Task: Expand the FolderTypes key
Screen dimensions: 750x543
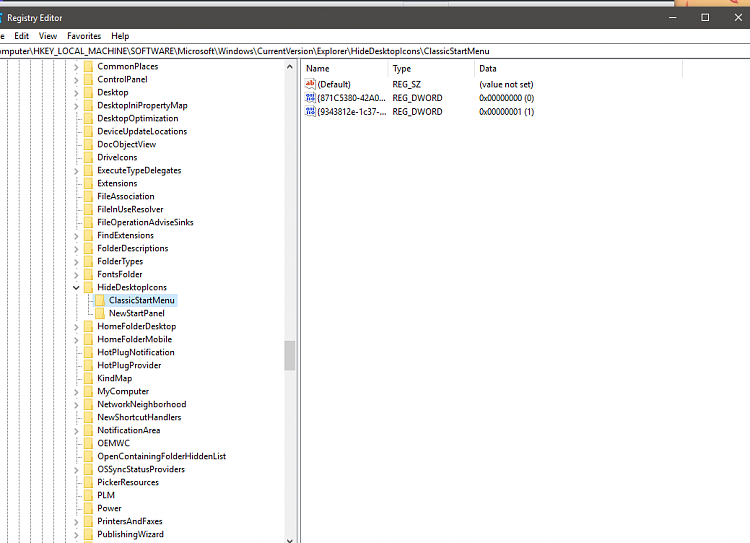Action: [x=76, y=262]
